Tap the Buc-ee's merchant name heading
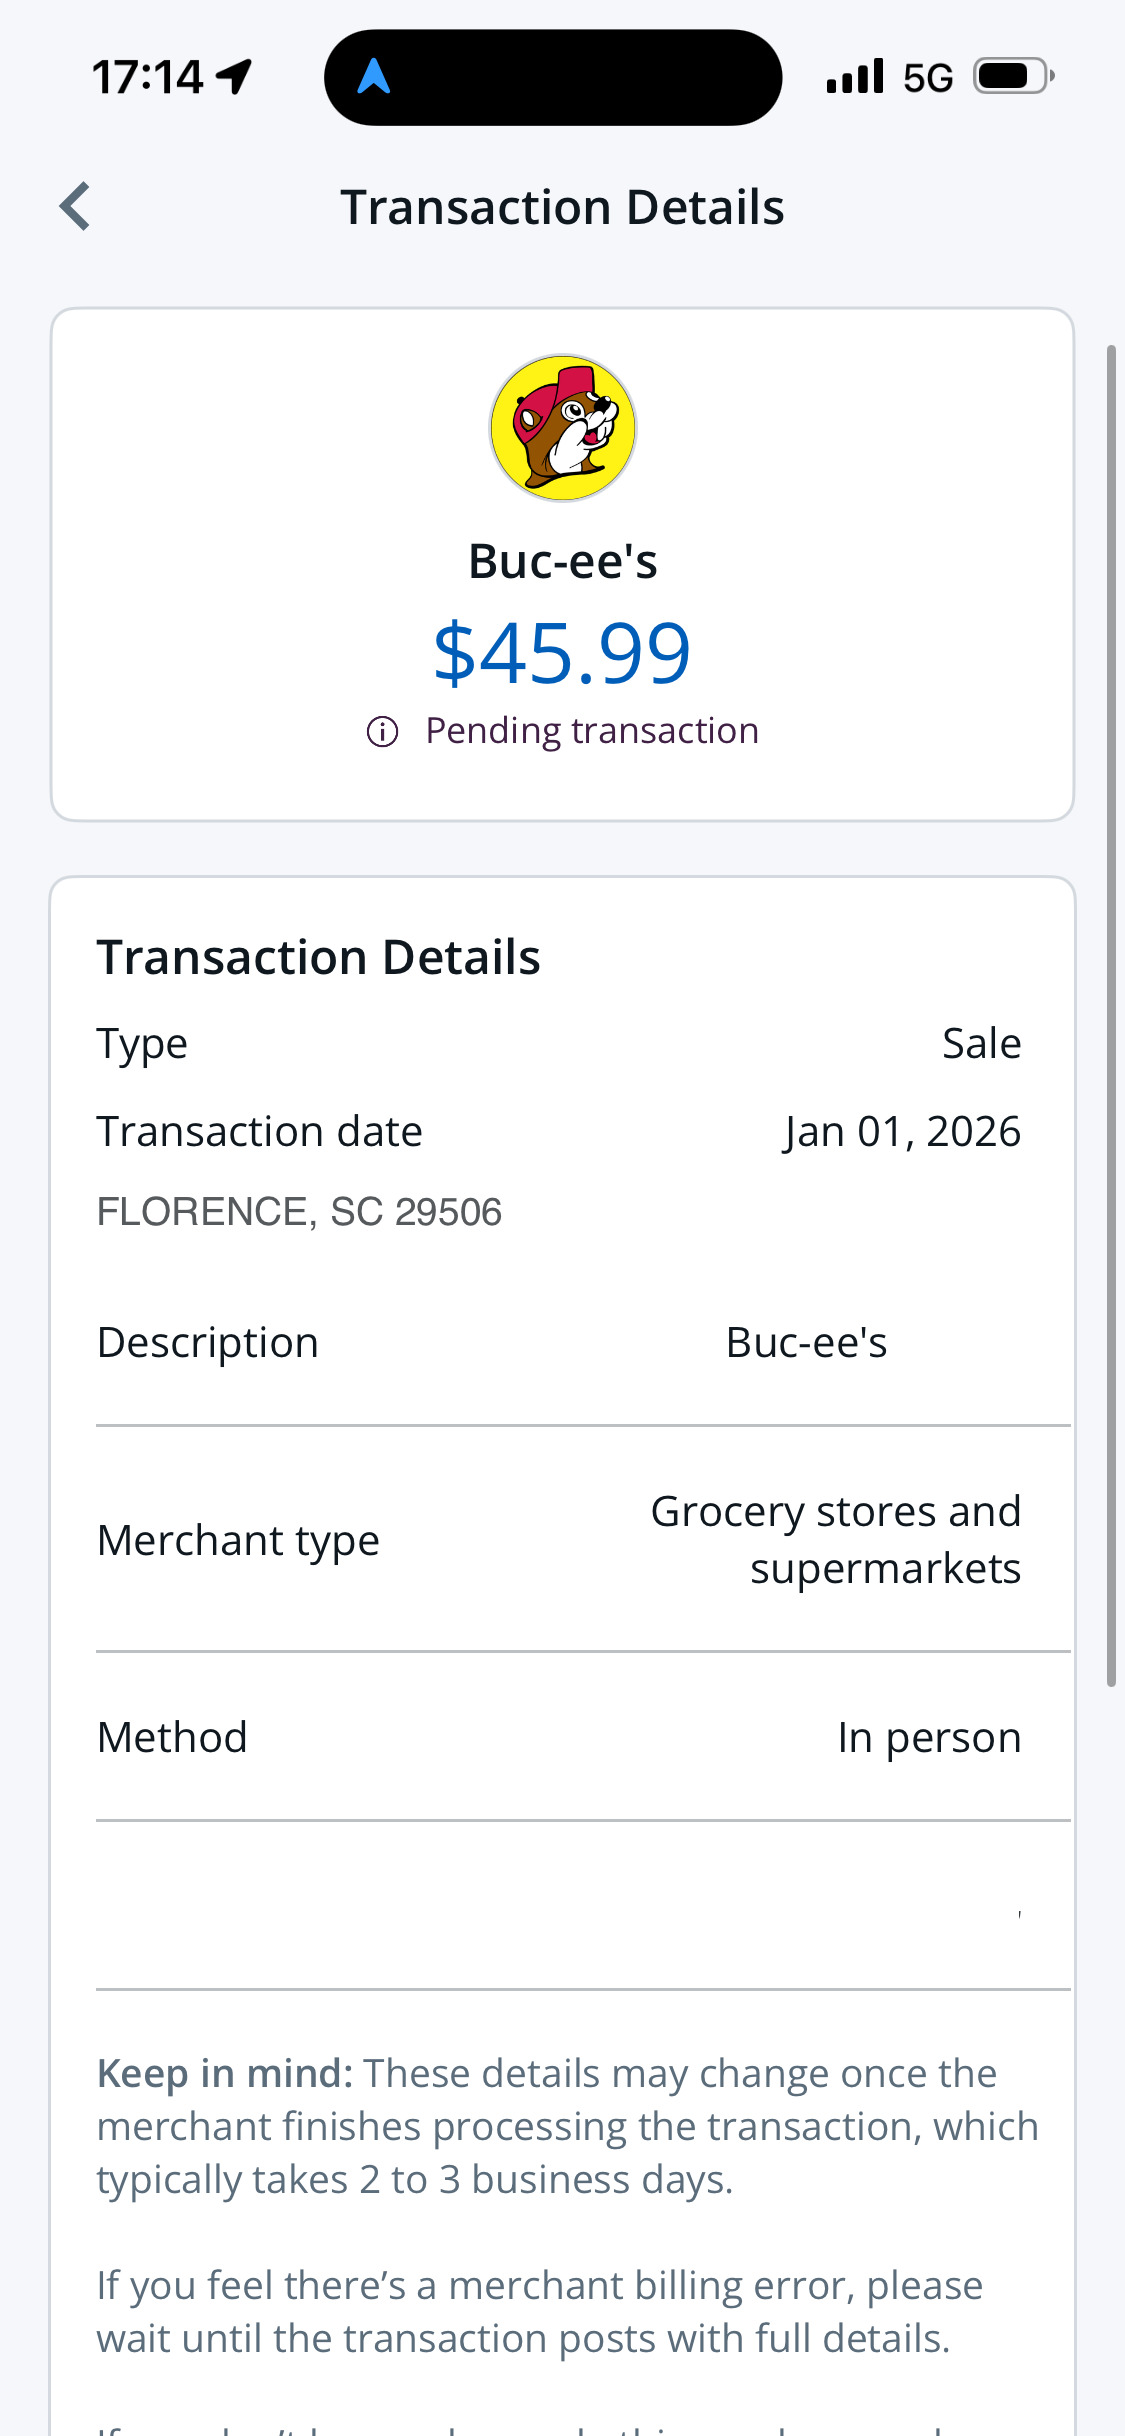 pos(562,561)
